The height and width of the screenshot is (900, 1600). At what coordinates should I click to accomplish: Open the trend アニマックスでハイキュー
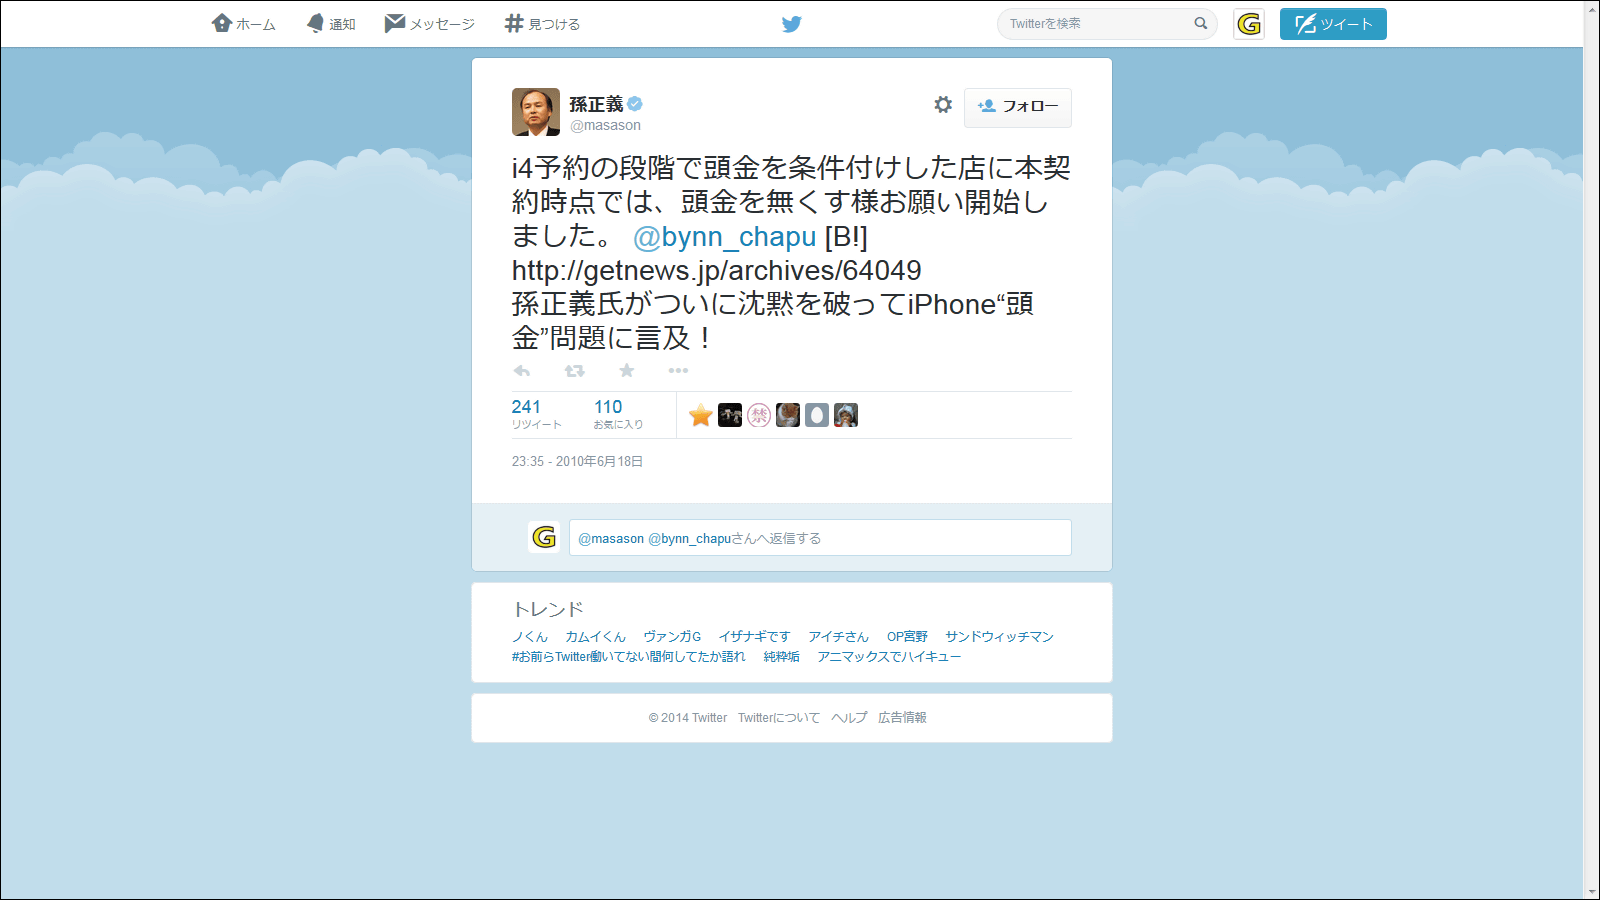pyautogui.click(x=889, y=657)
